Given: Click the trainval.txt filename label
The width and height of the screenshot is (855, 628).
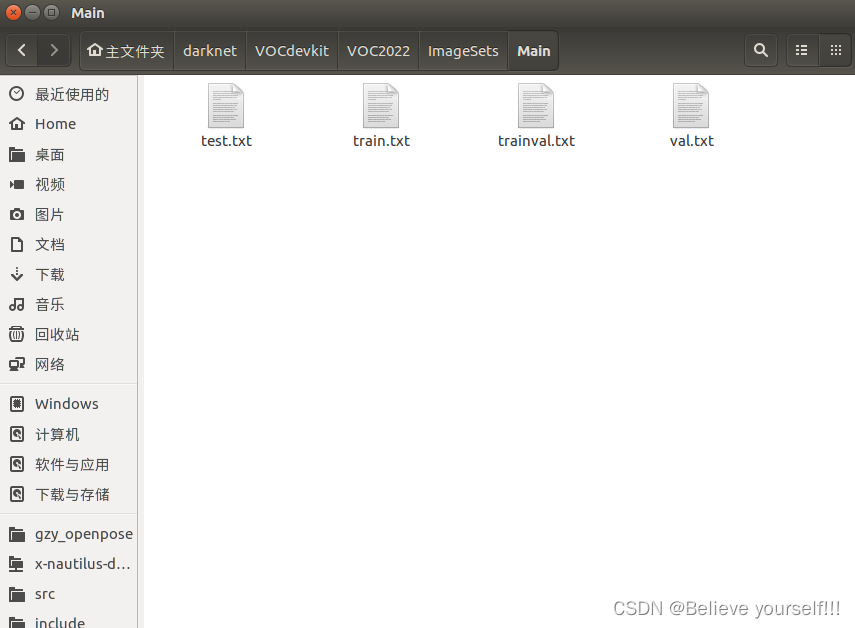Looking at the screenshot, I should pos(536,141).
